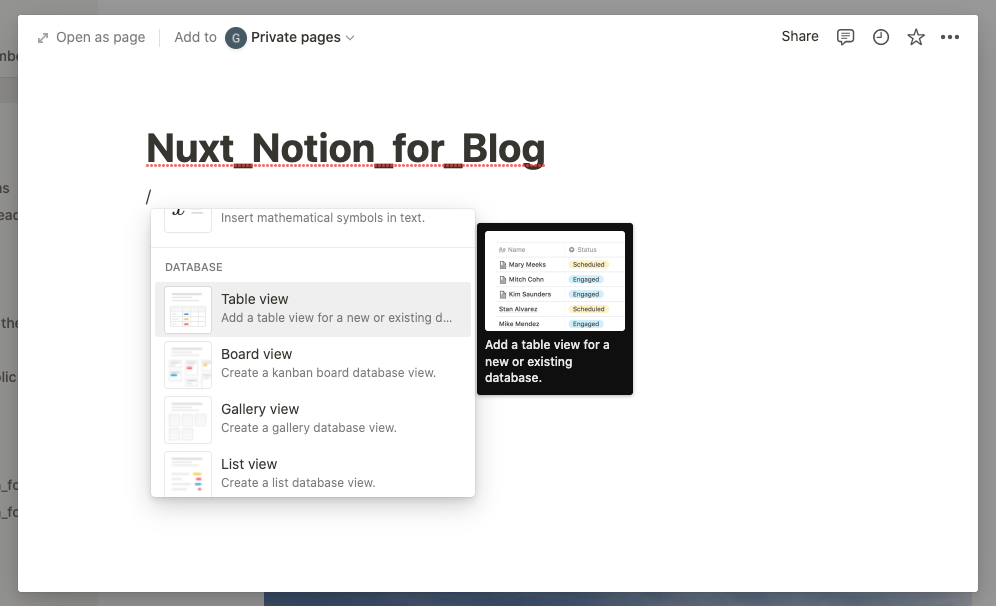Click 'Create a list database view.' description
The height and width of the screenshot is (606, 996).
pos(298,483)
